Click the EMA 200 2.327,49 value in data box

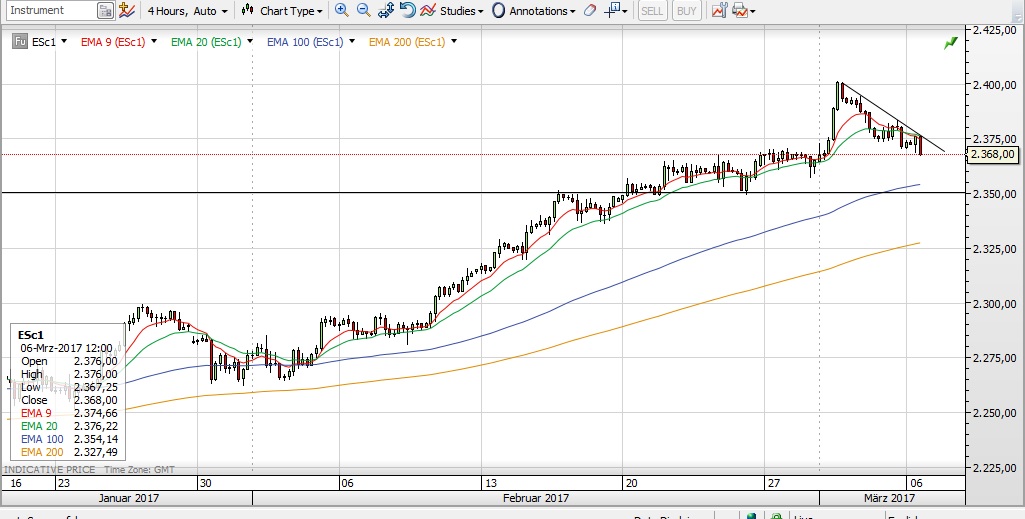pyautogui.click(x=95, y=452)
